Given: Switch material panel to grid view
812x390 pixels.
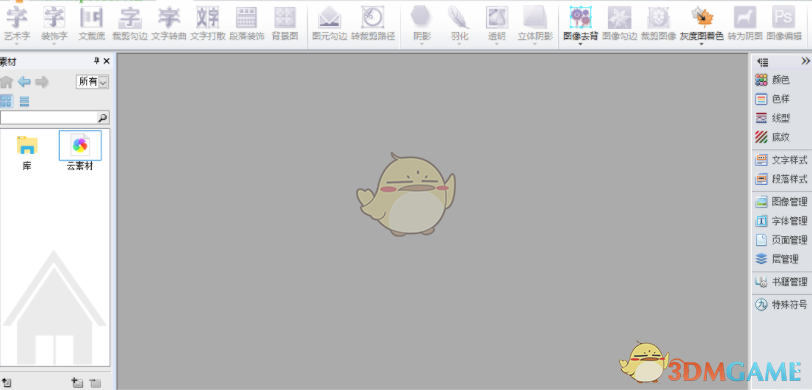Looking at the screenshot, I should 6,101.
